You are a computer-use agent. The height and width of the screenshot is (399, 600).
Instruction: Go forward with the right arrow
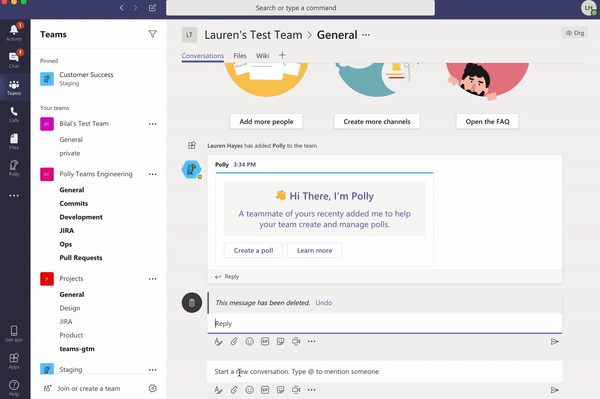pos(135,8)
